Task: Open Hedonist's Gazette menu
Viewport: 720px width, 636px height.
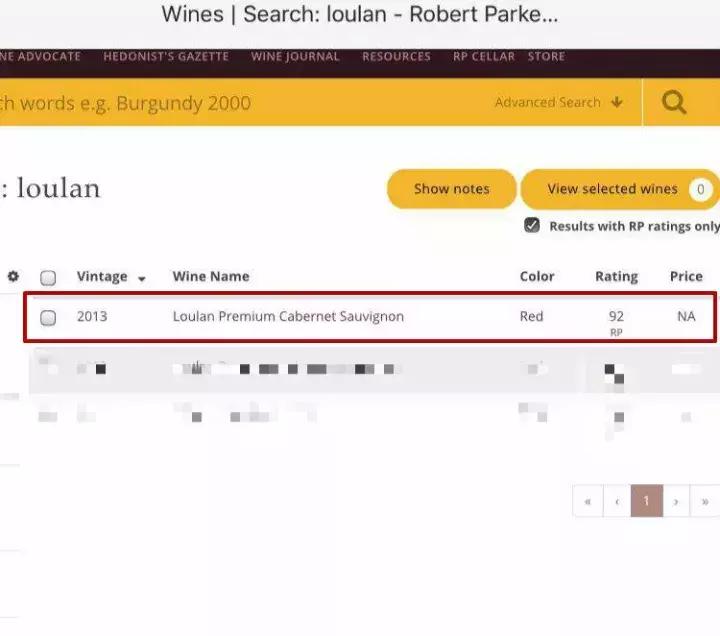Action: tap(166, 56)
